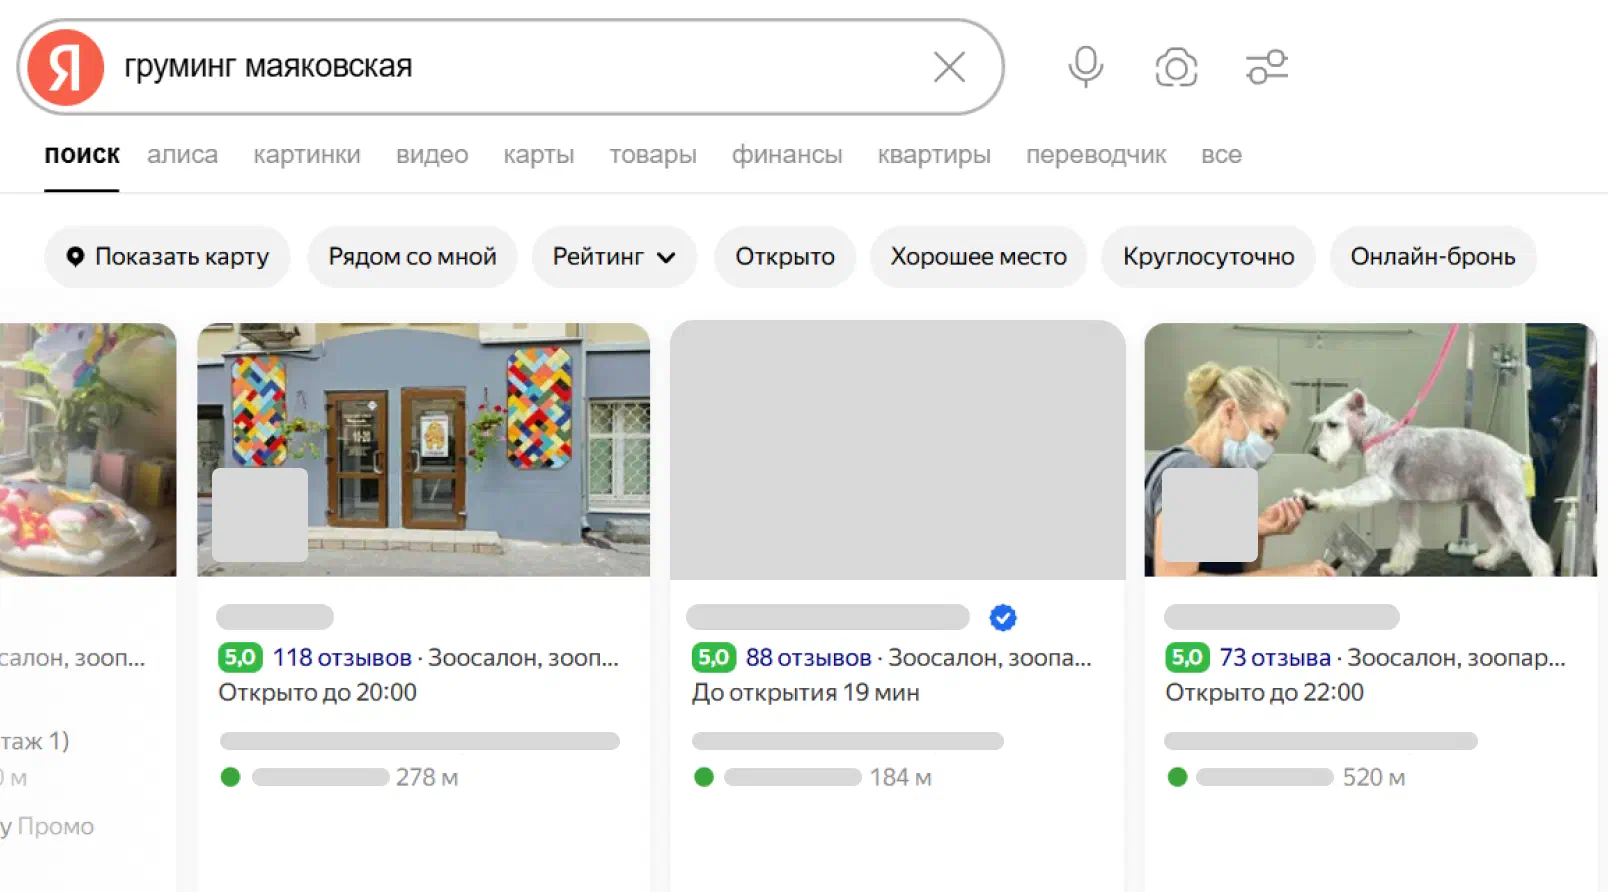Click the '520 м' distance text

[x=1374, y=778]
